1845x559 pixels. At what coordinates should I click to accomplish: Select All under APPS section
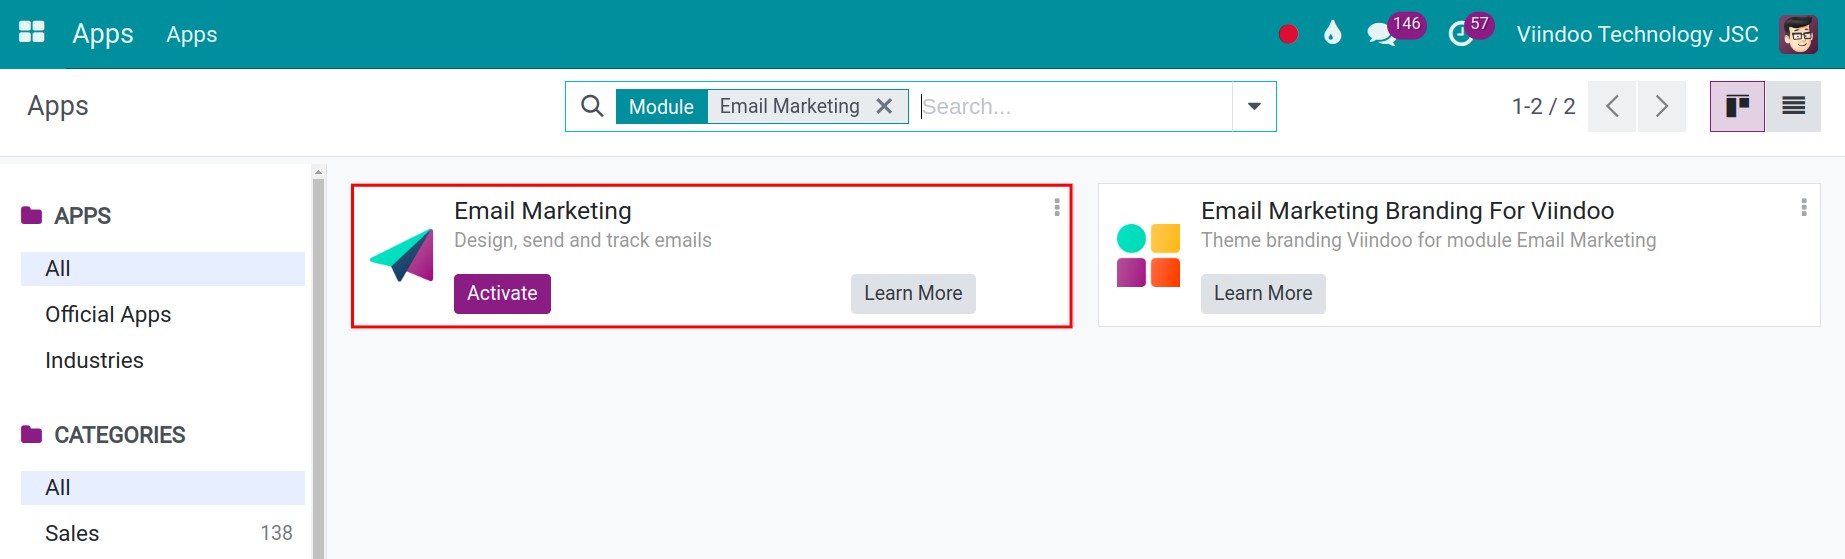pos(163,268)
